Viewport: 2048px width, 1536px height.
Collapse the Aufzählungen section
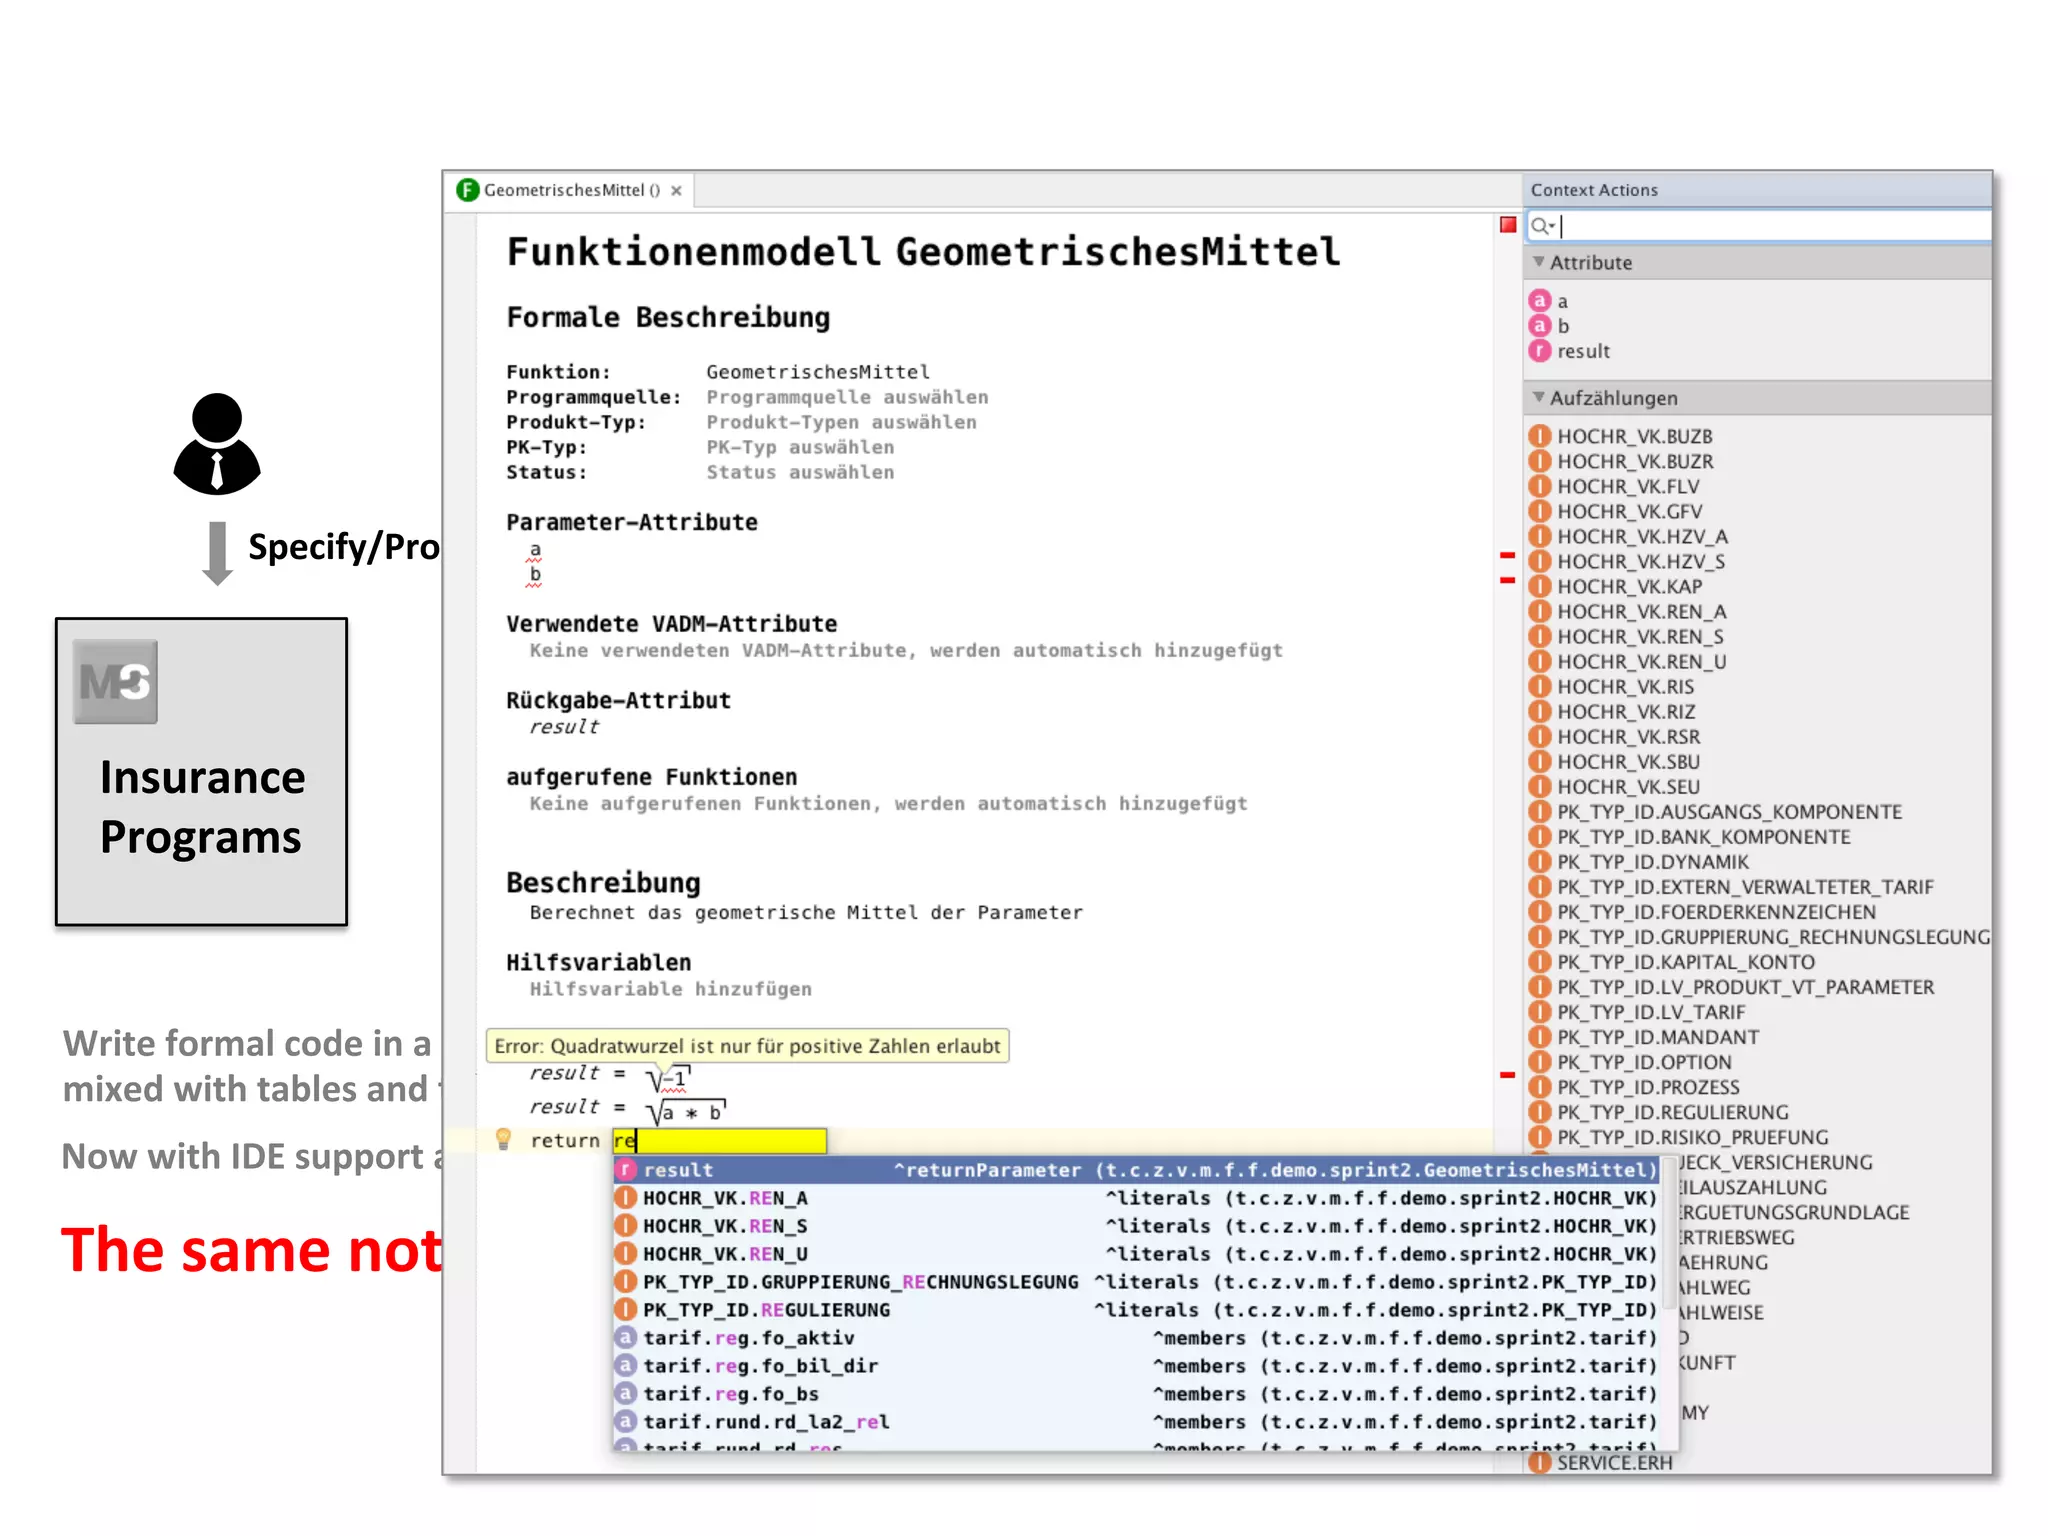1538,397
